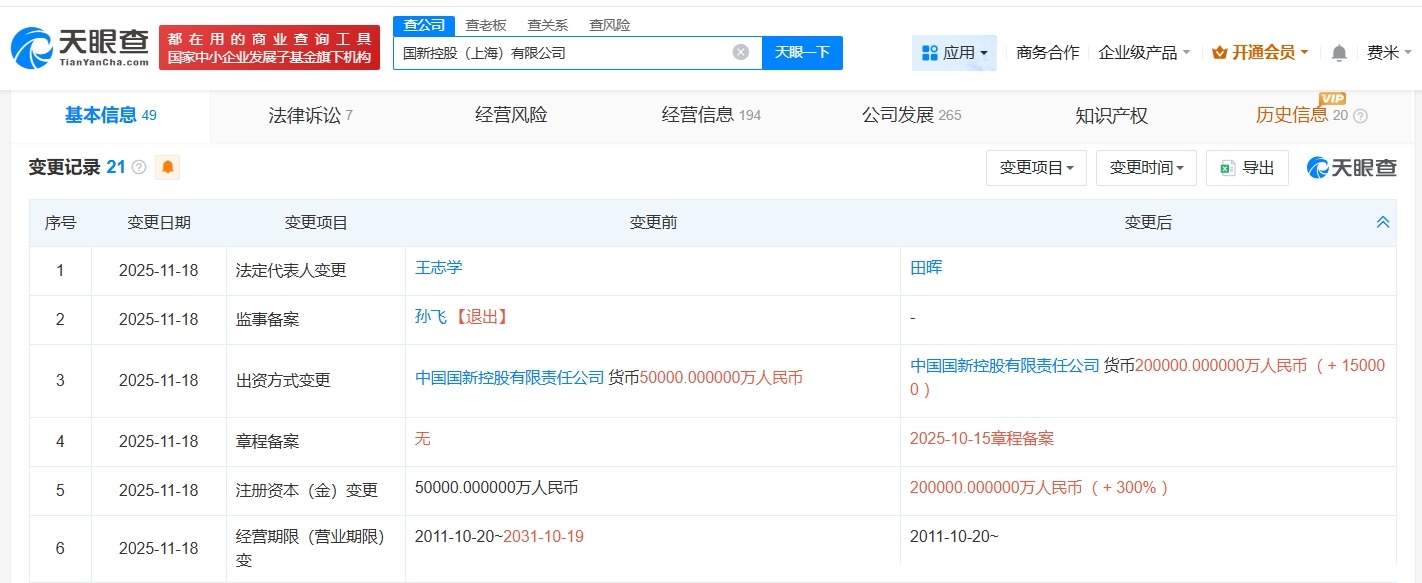Click the question mark icon near 变更记录 21
Screen dimensions: 1422x583
(x=137, y=167)
